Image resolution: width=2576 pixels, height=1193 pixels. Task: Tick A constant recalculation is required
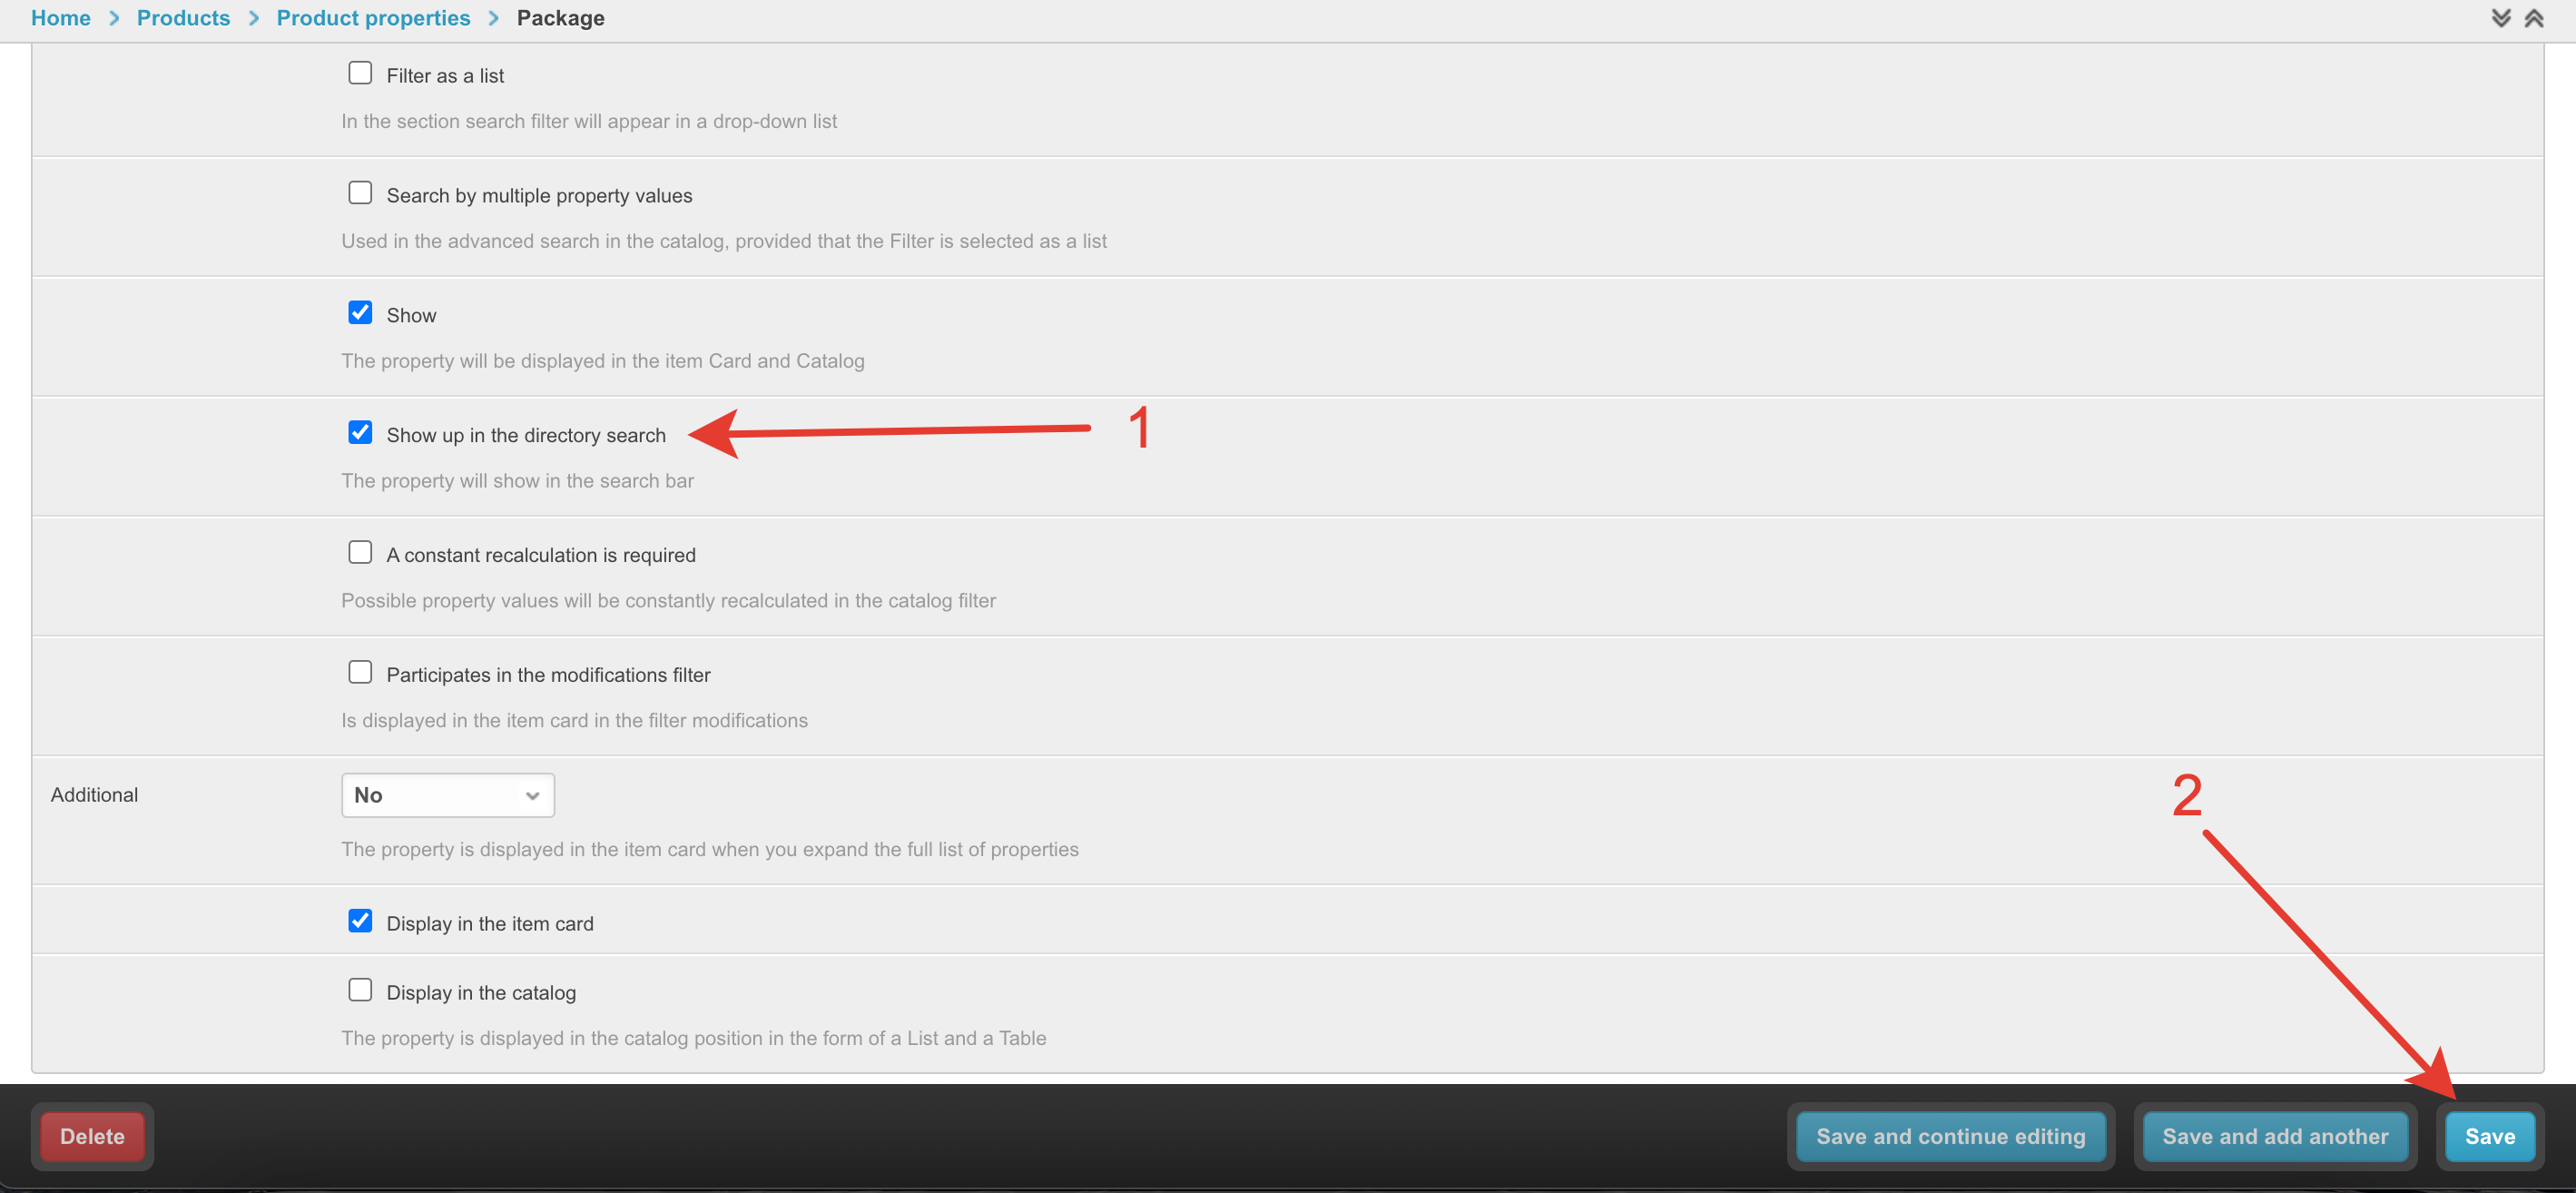(x=360, y=553)
